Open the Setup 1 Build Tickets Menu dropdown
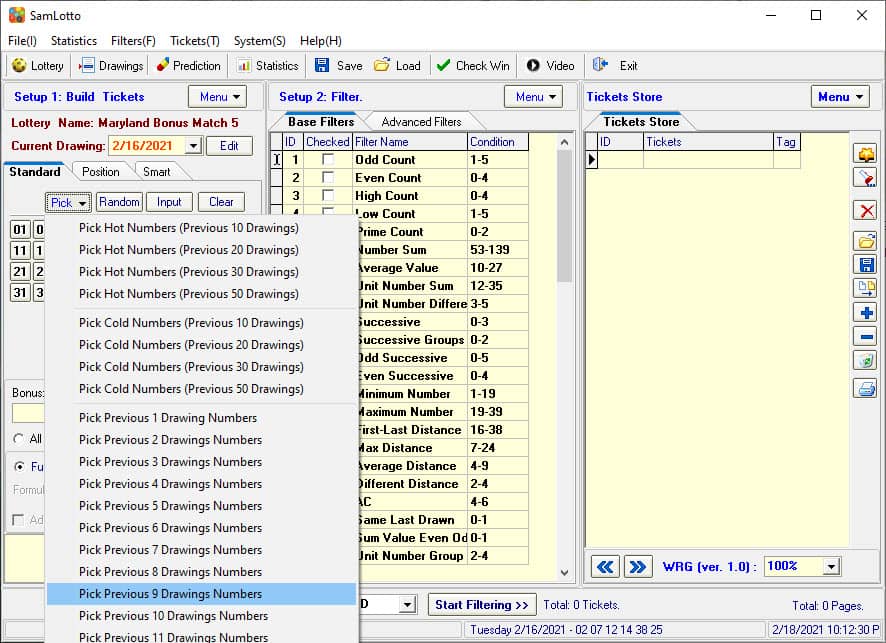The width and height of the screenshot is (886, 643). [218, 97]
